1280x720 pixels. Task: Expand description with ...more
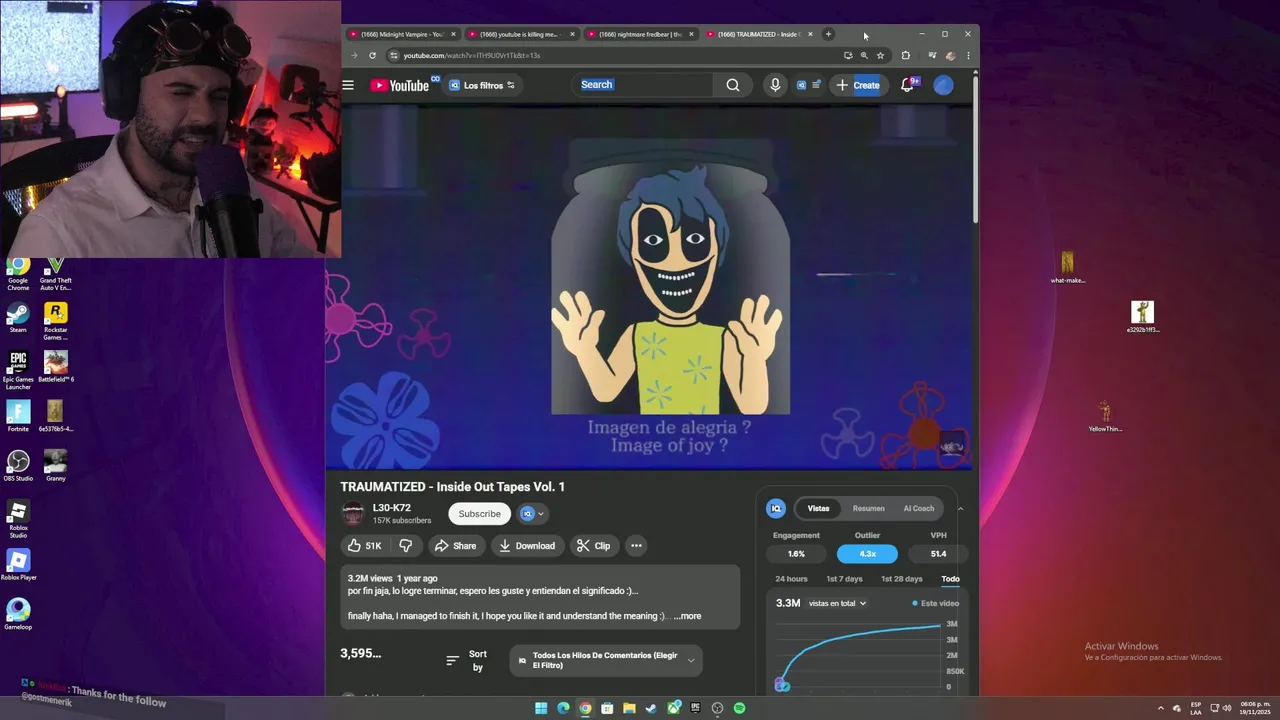(688, 616)
